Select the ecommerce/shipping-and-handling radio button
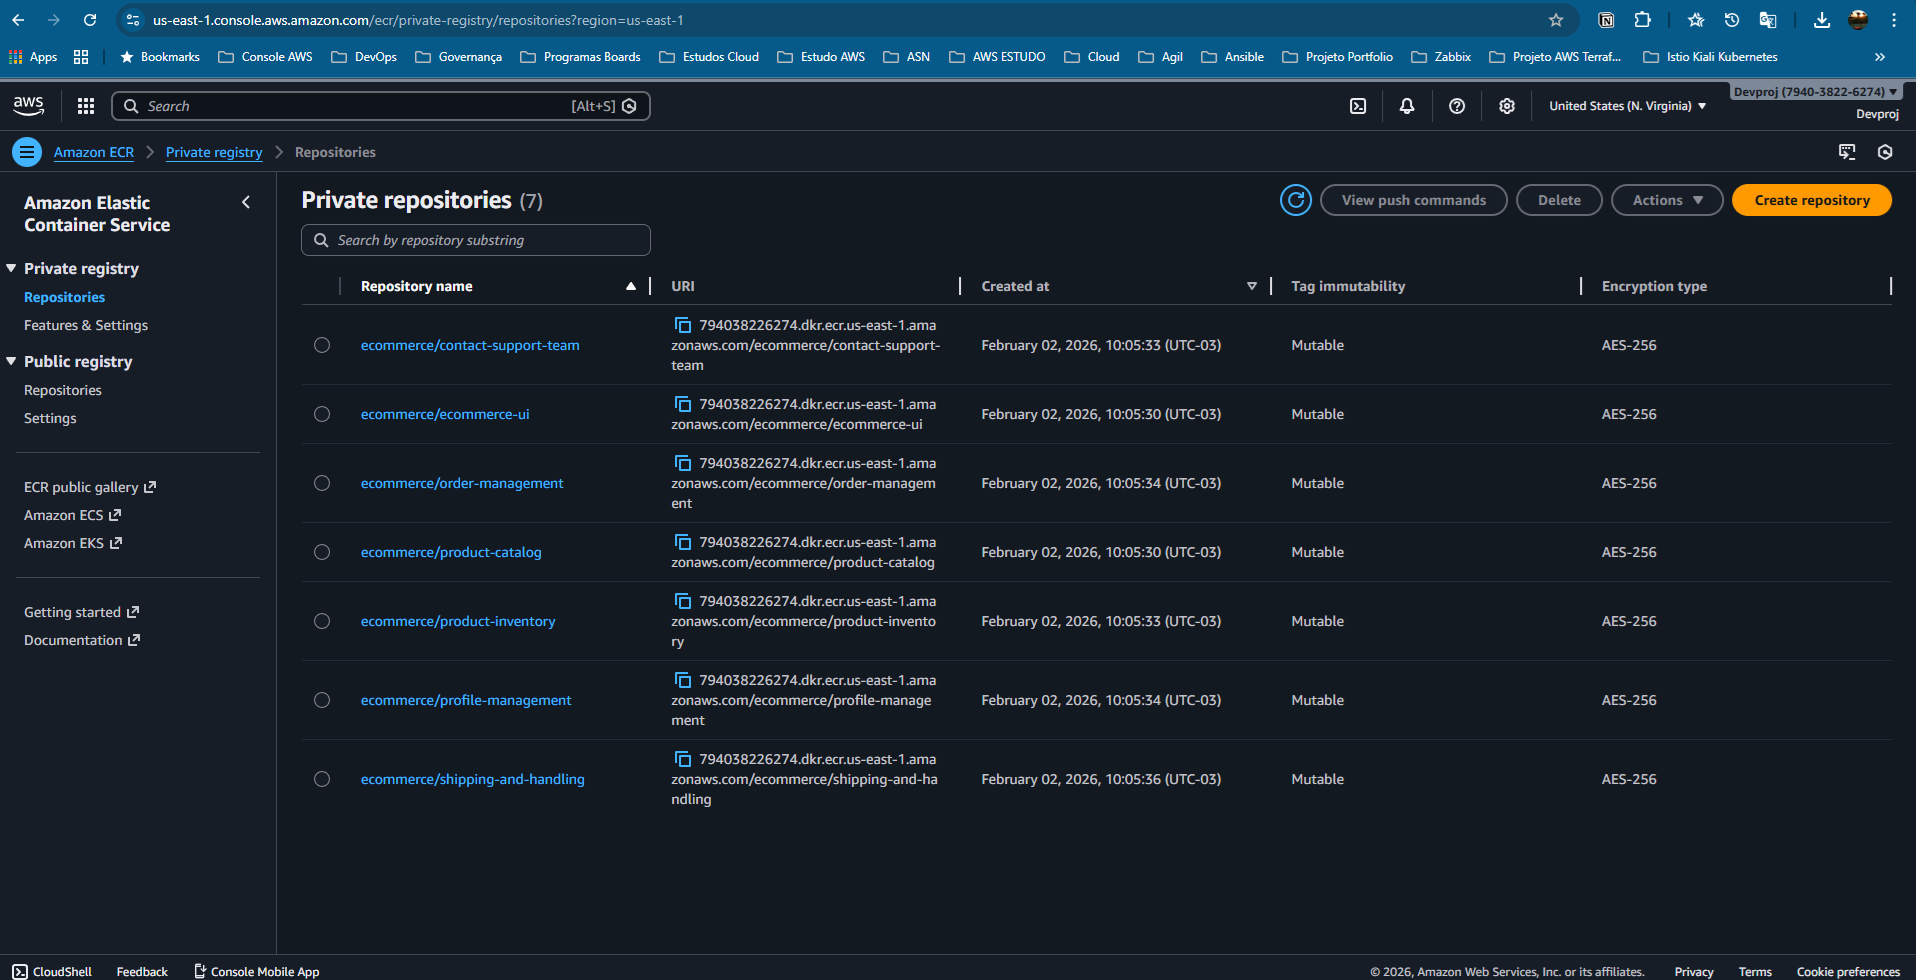Viewport: 1916px width, 980px height. pyautogui.click(x=322, y=779)
